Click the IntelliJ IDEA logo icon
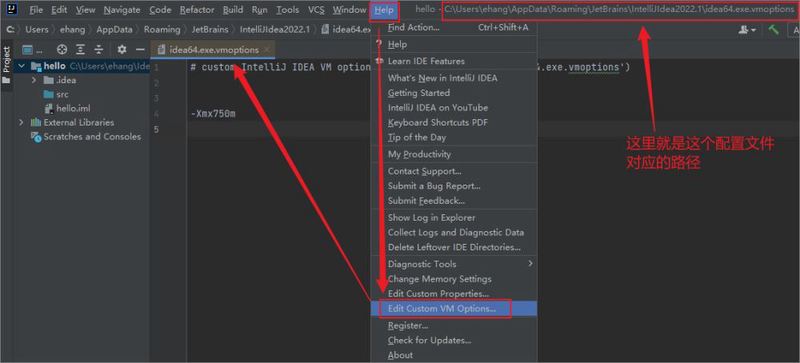Viewport: 800px width, 363px height. [11, 9]
